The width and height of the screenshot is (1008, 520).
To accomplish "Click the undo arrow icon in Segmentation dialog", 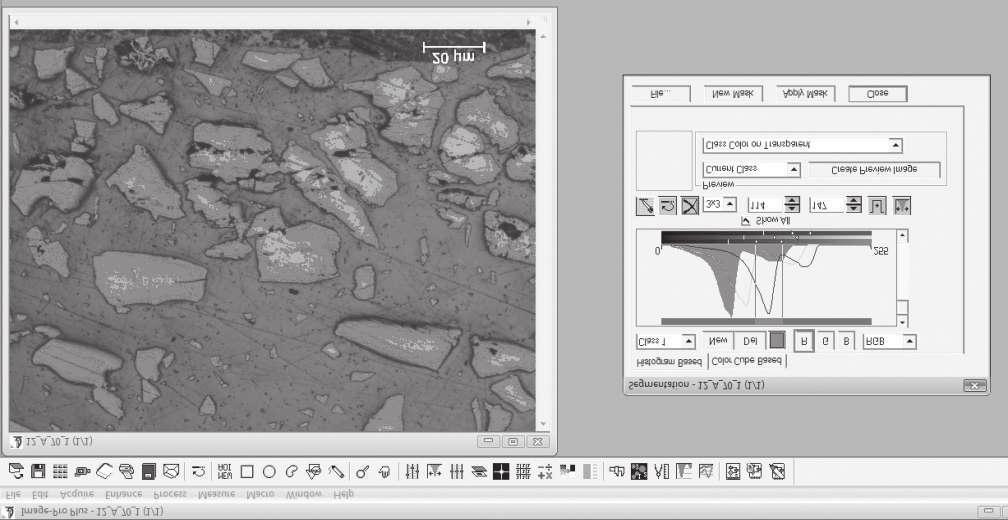I will 667,206.
